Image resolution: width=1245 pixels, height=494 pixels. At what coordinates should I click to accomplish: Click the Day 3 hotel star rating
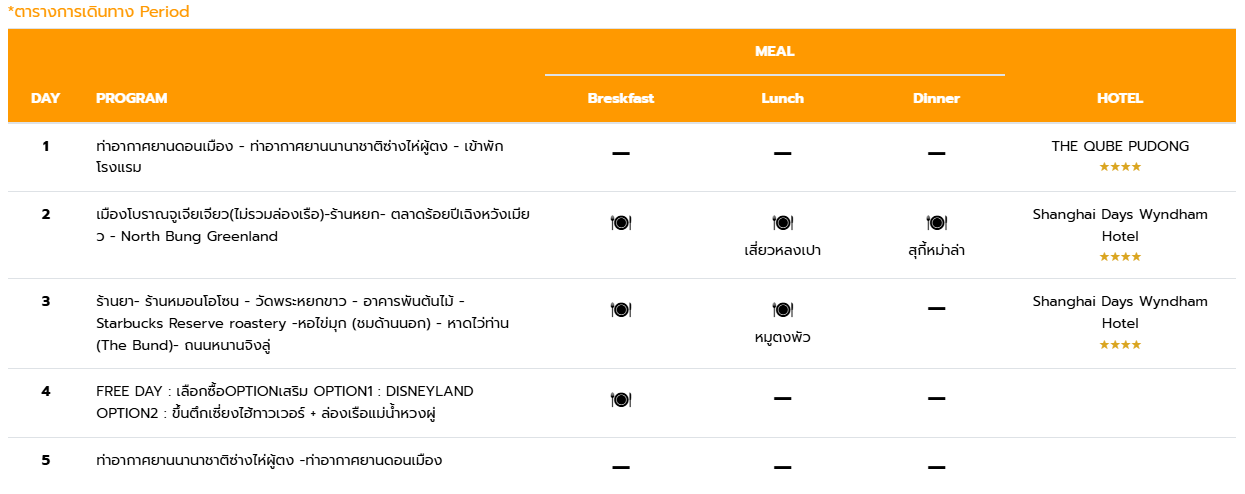pos(1120,345)
